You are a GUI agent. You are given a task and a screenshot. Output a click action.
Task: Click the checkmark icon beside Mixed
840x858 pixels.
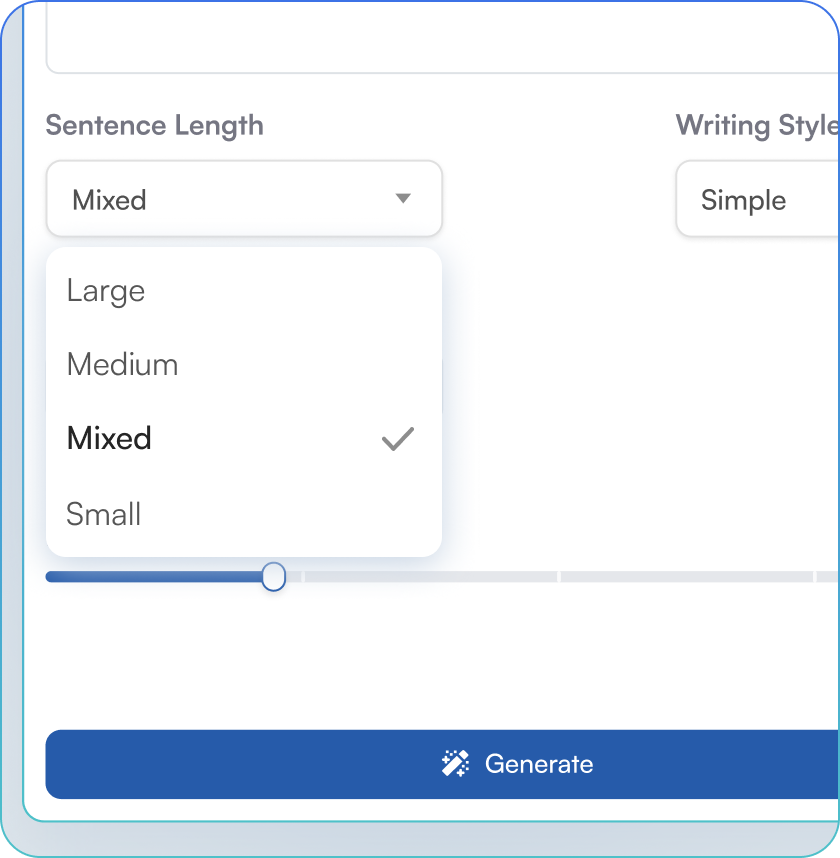[398, 439]
